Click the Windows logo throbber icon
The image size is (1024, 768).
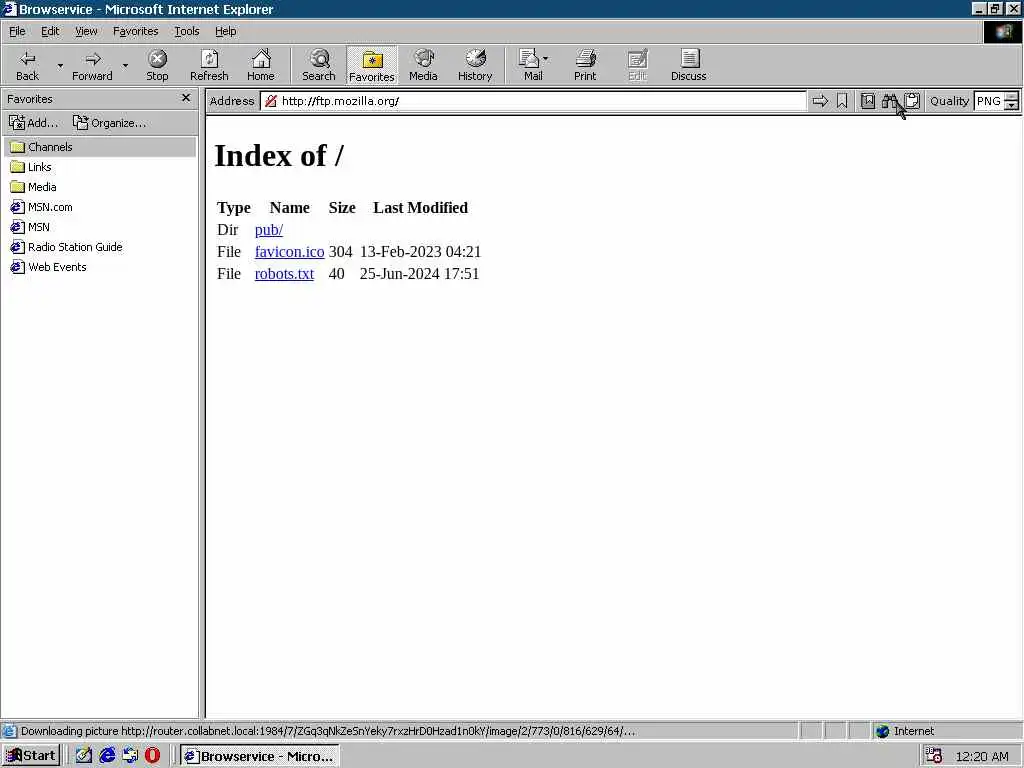point(1002,32)
